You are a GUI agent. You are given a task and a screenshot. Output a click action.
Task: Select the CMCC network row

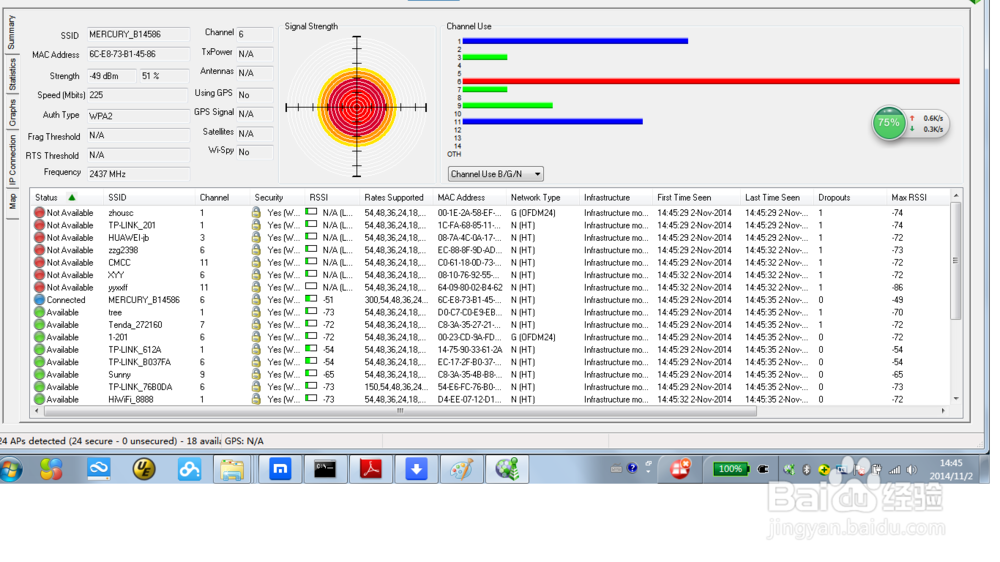490,262
